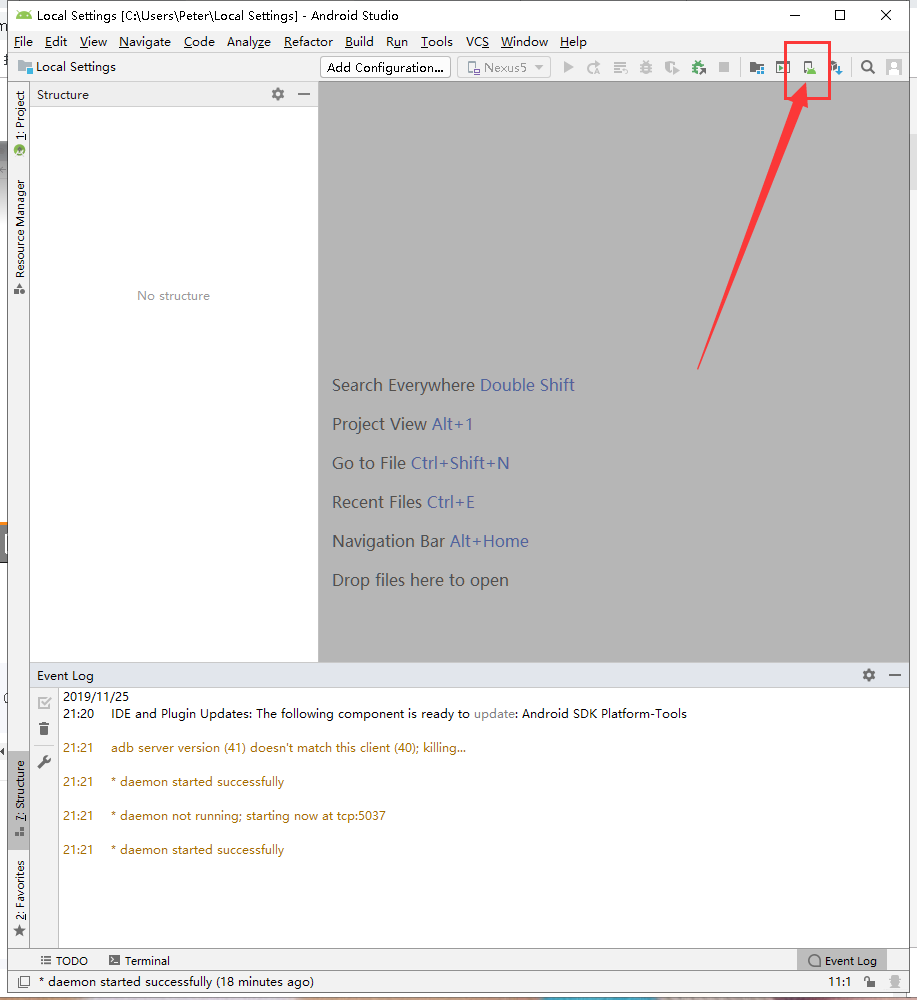
Task: Click the Run app play icon
Action: (x=568, y=67)
